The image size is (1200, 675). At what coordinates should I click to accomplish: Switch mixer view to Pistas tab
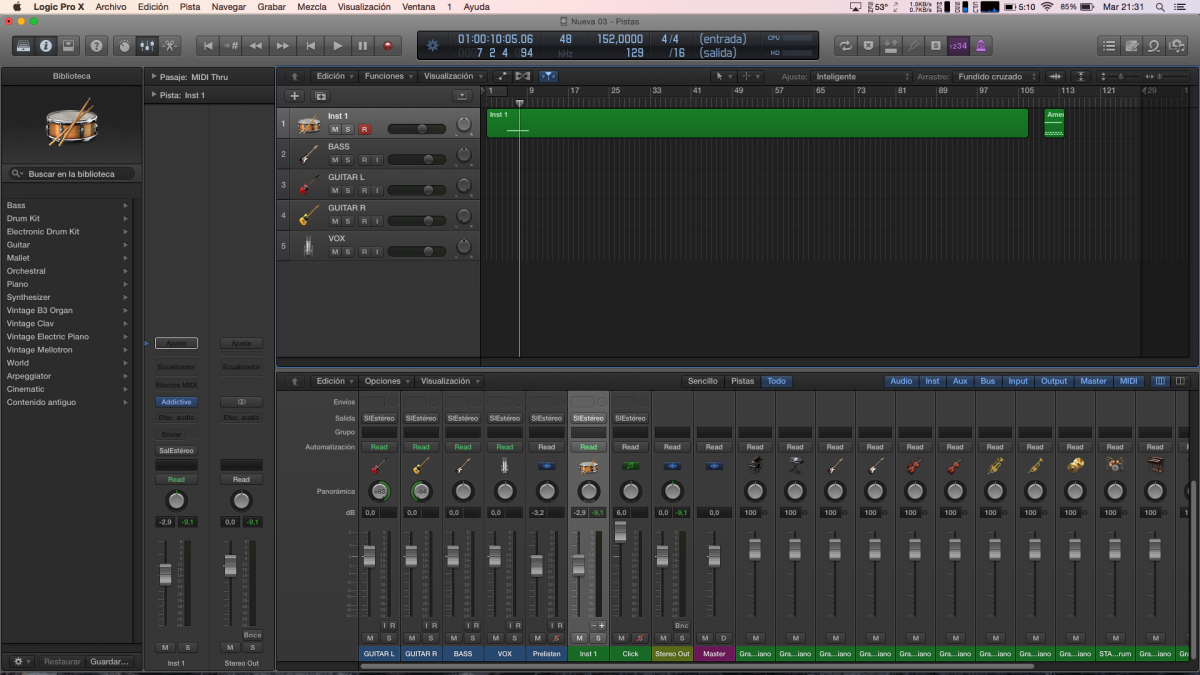click(742, 381)
